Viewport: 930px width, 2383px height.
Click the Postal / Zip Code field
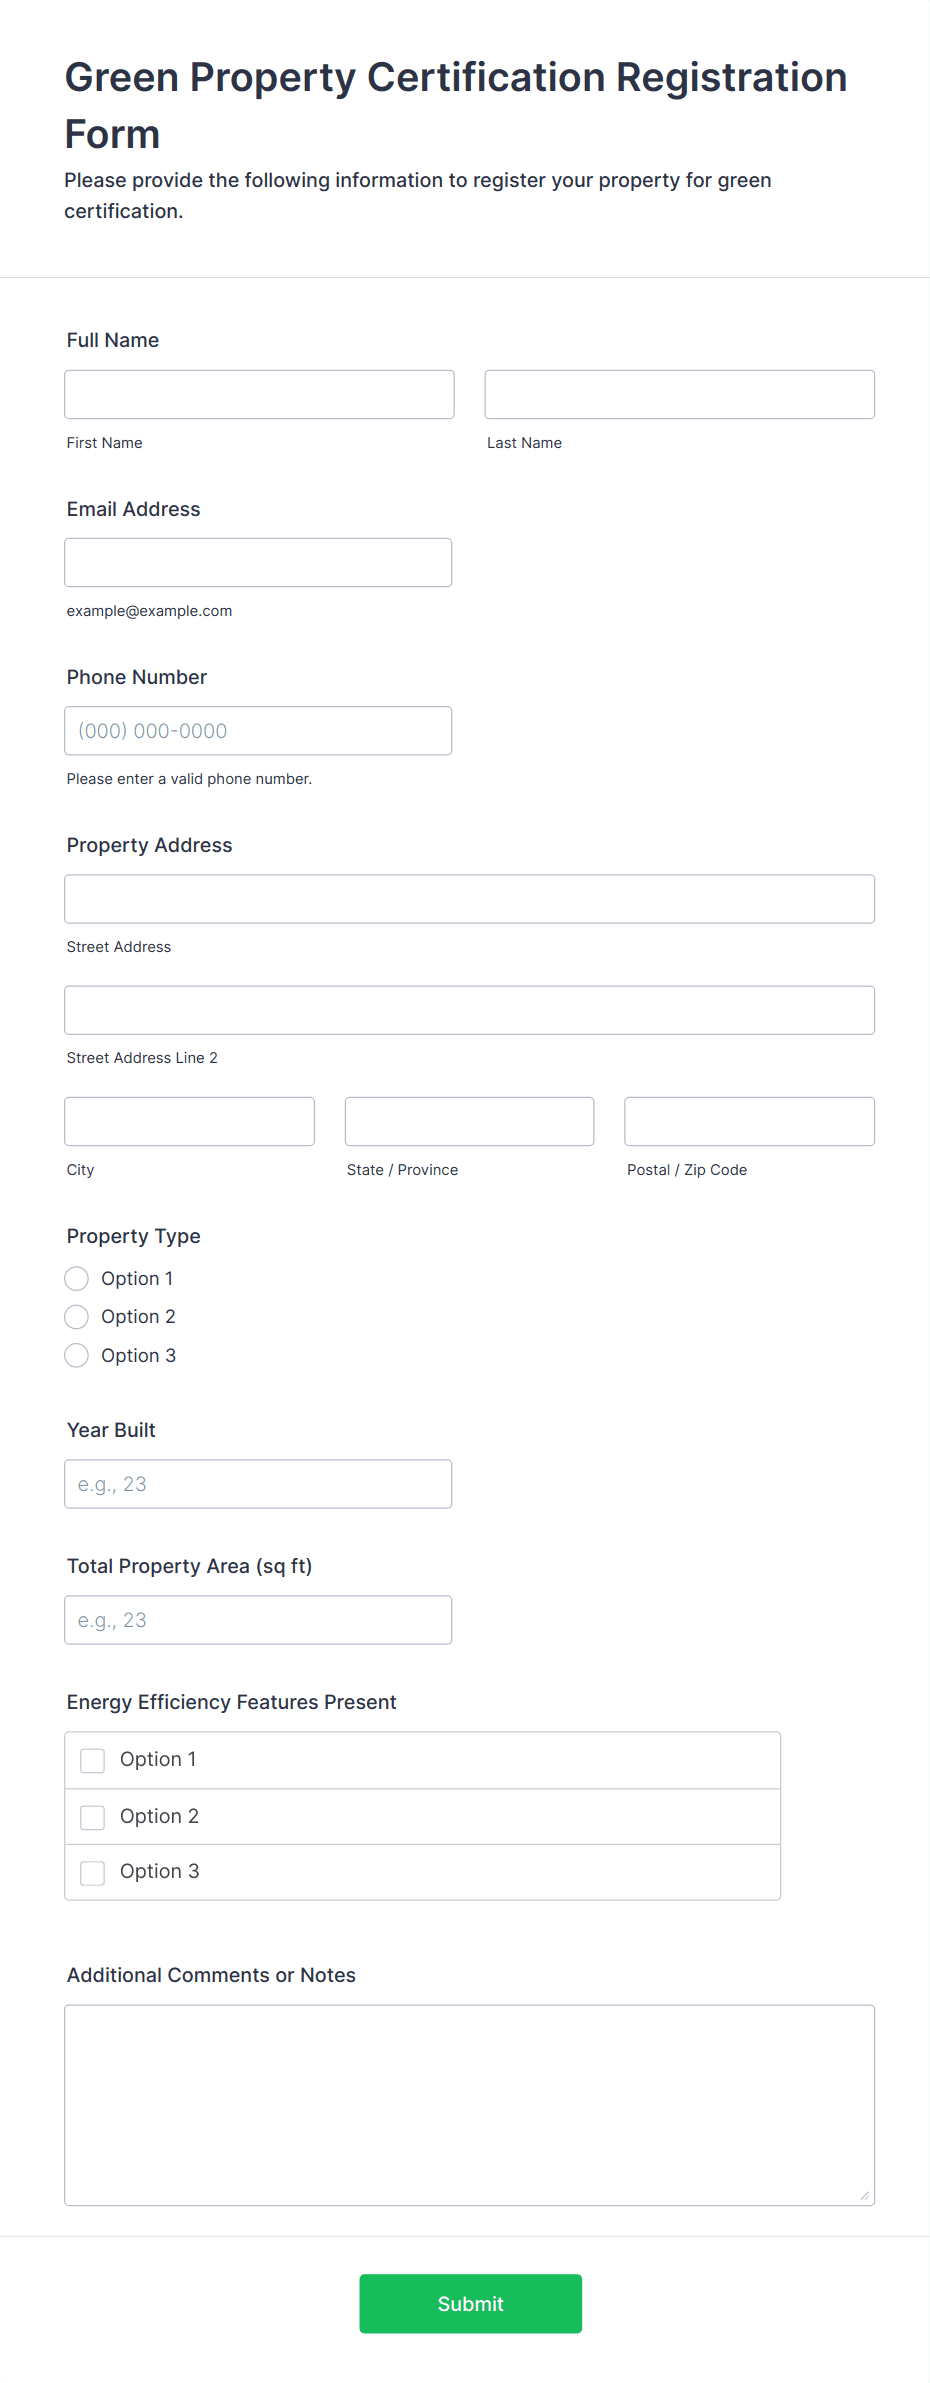click(749, 1121)
